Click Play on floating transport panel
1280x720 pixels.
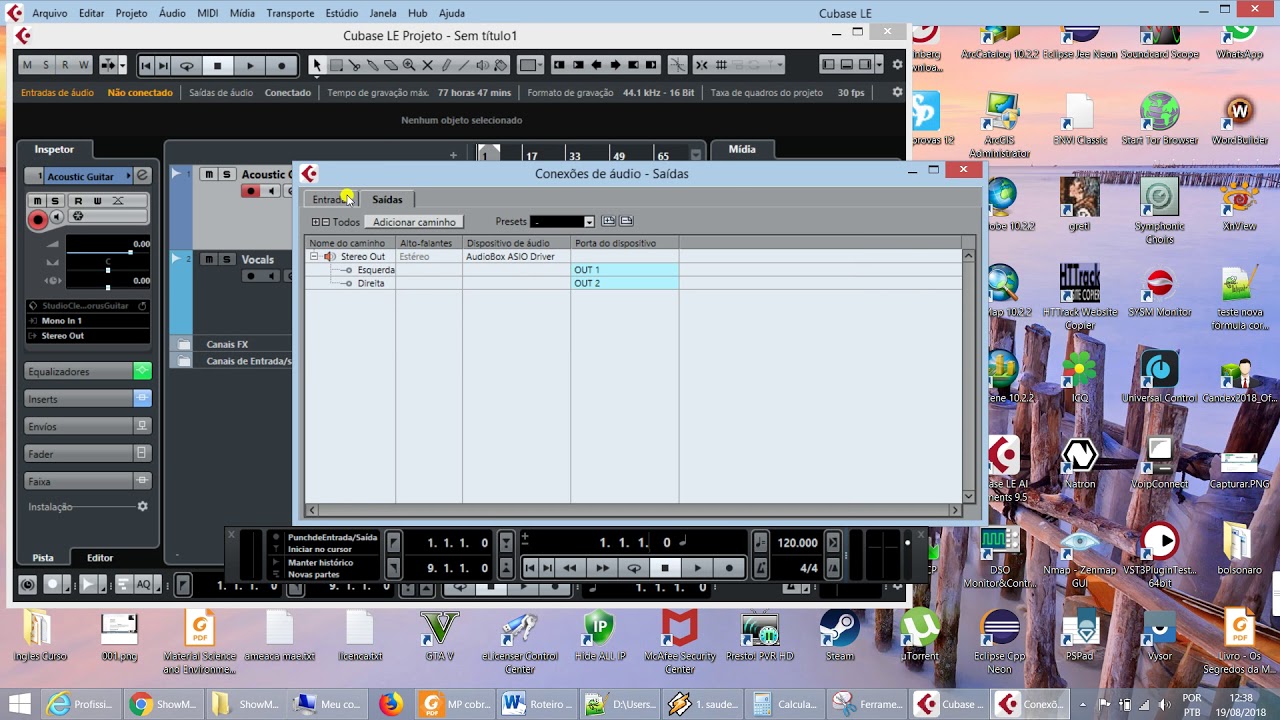697,568
